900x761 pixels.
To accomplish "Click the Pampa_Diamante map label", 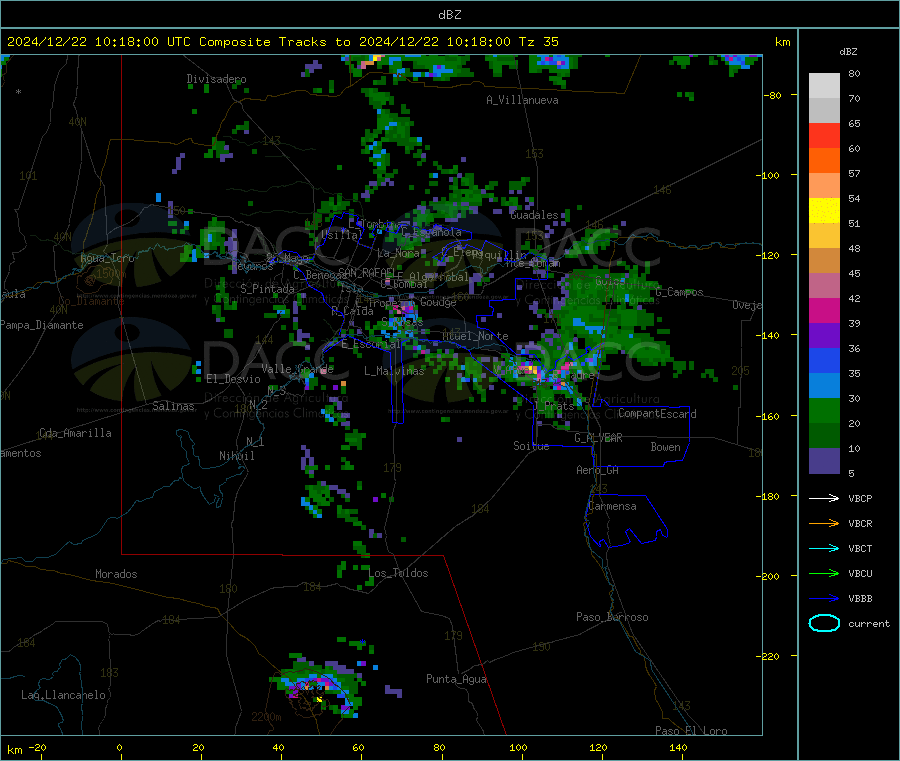I will [x=42, y=325].
